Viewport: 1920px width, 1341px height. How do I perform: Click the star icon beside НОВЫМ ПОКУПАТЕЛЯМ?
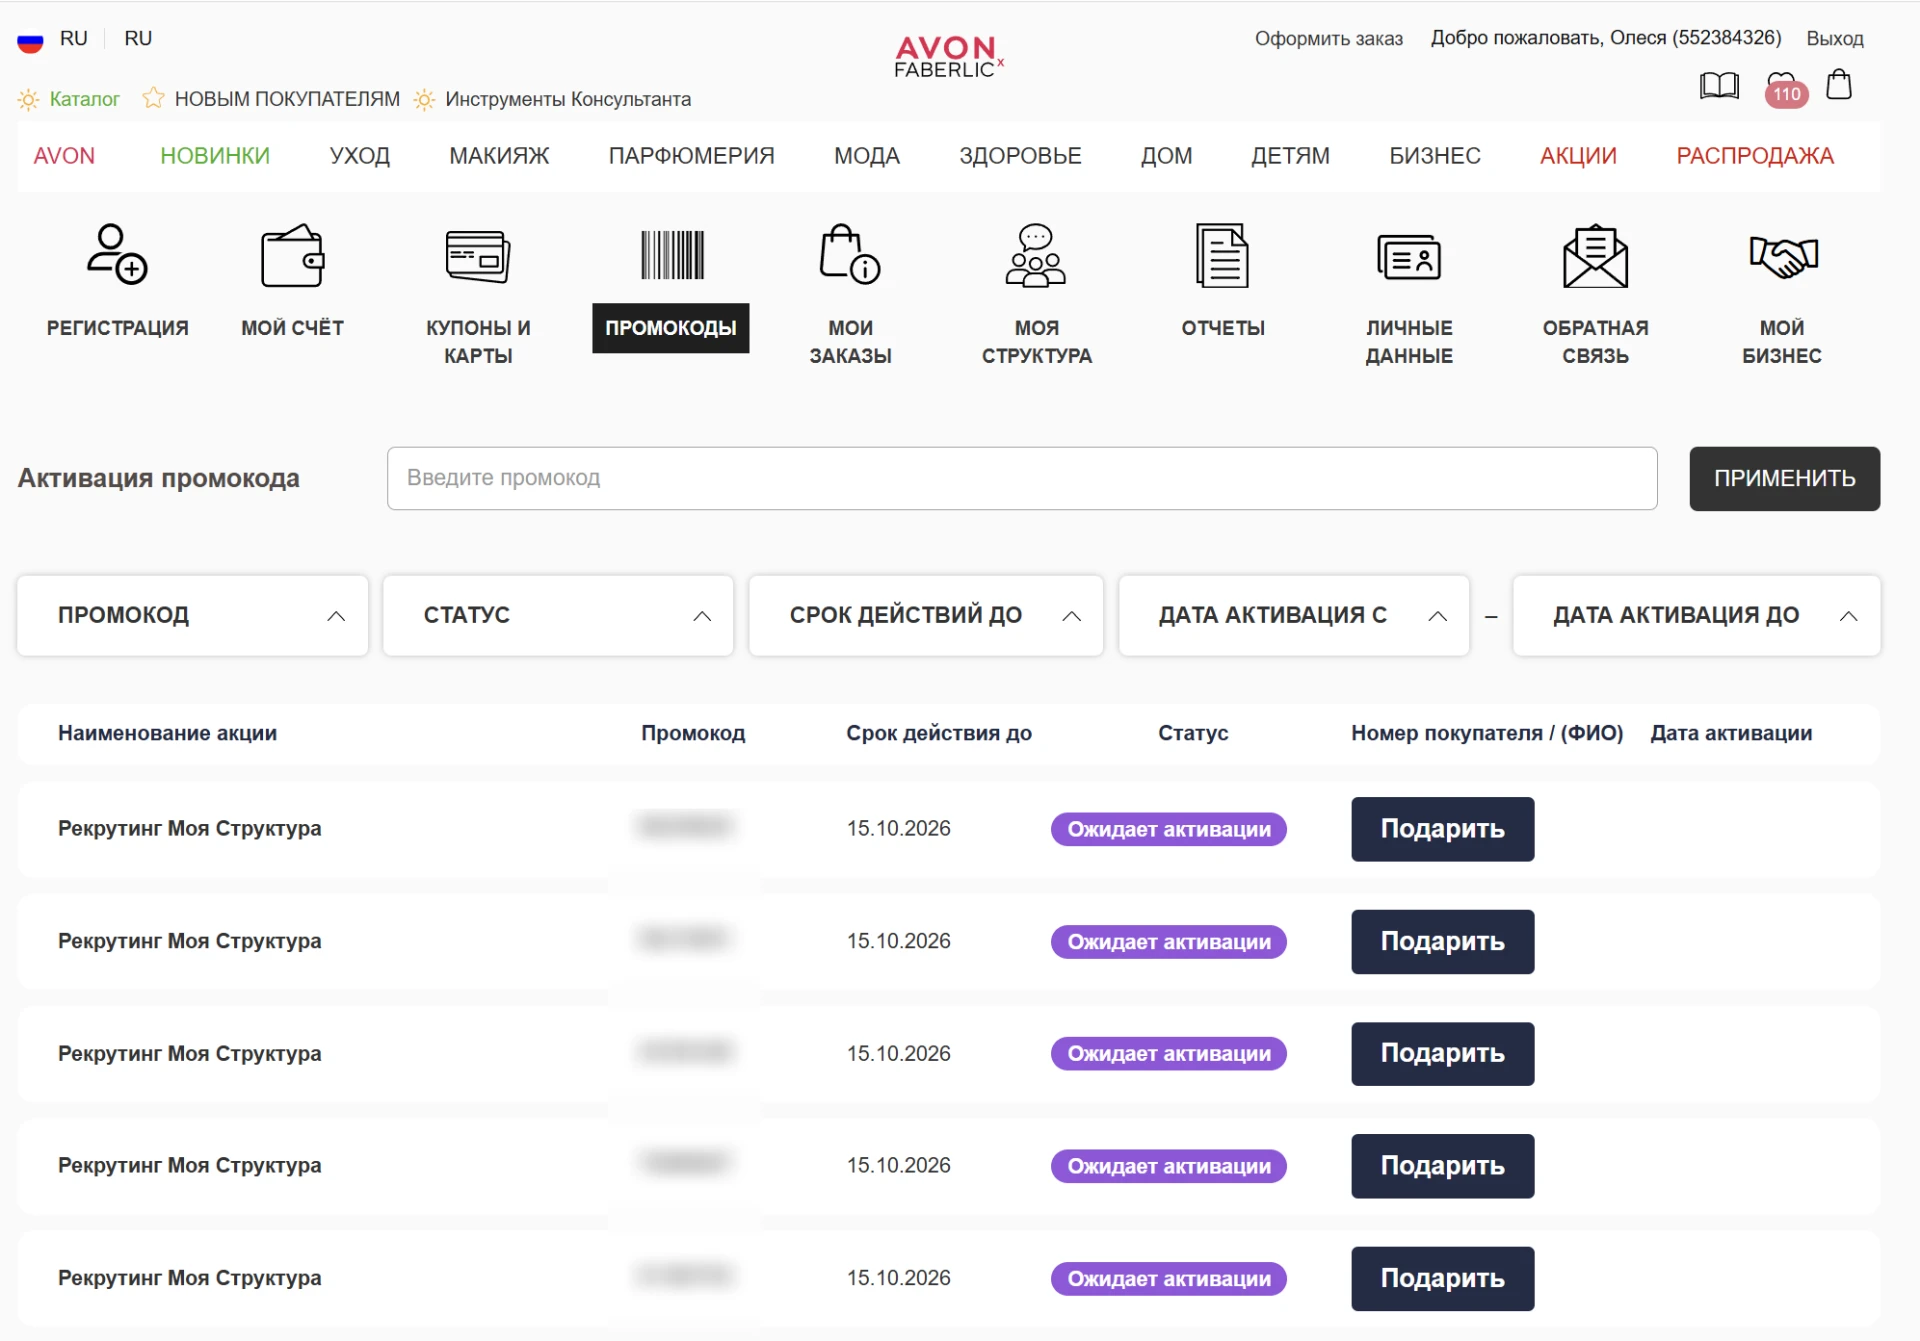click(x=153, y=98)
